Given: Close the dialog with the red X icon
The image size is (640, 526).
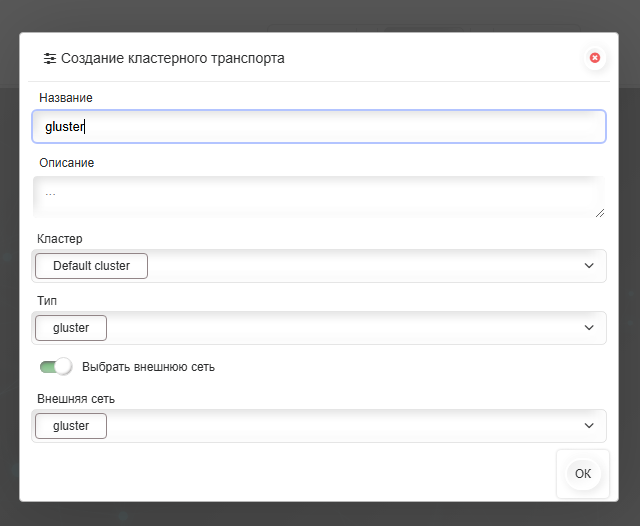Looking at the screenshot, I should coord(595,58).
